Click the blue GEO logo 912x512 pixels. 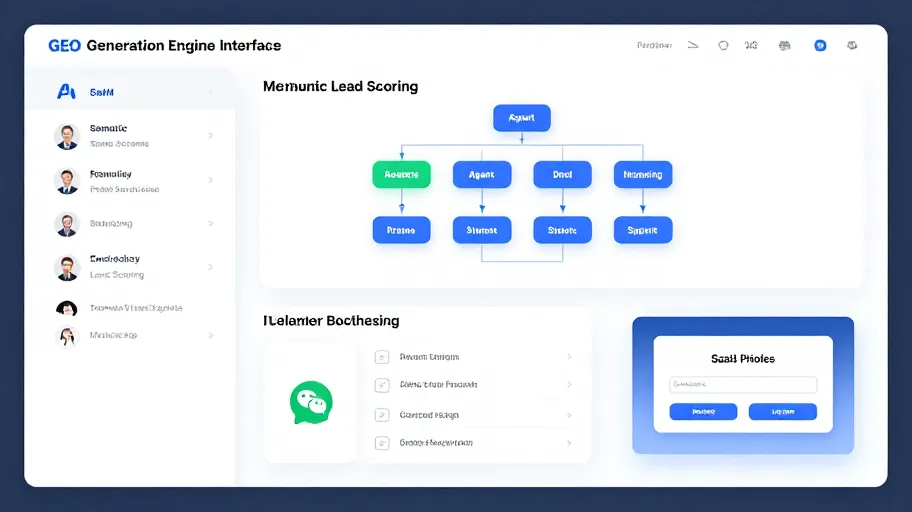(64, 45)
